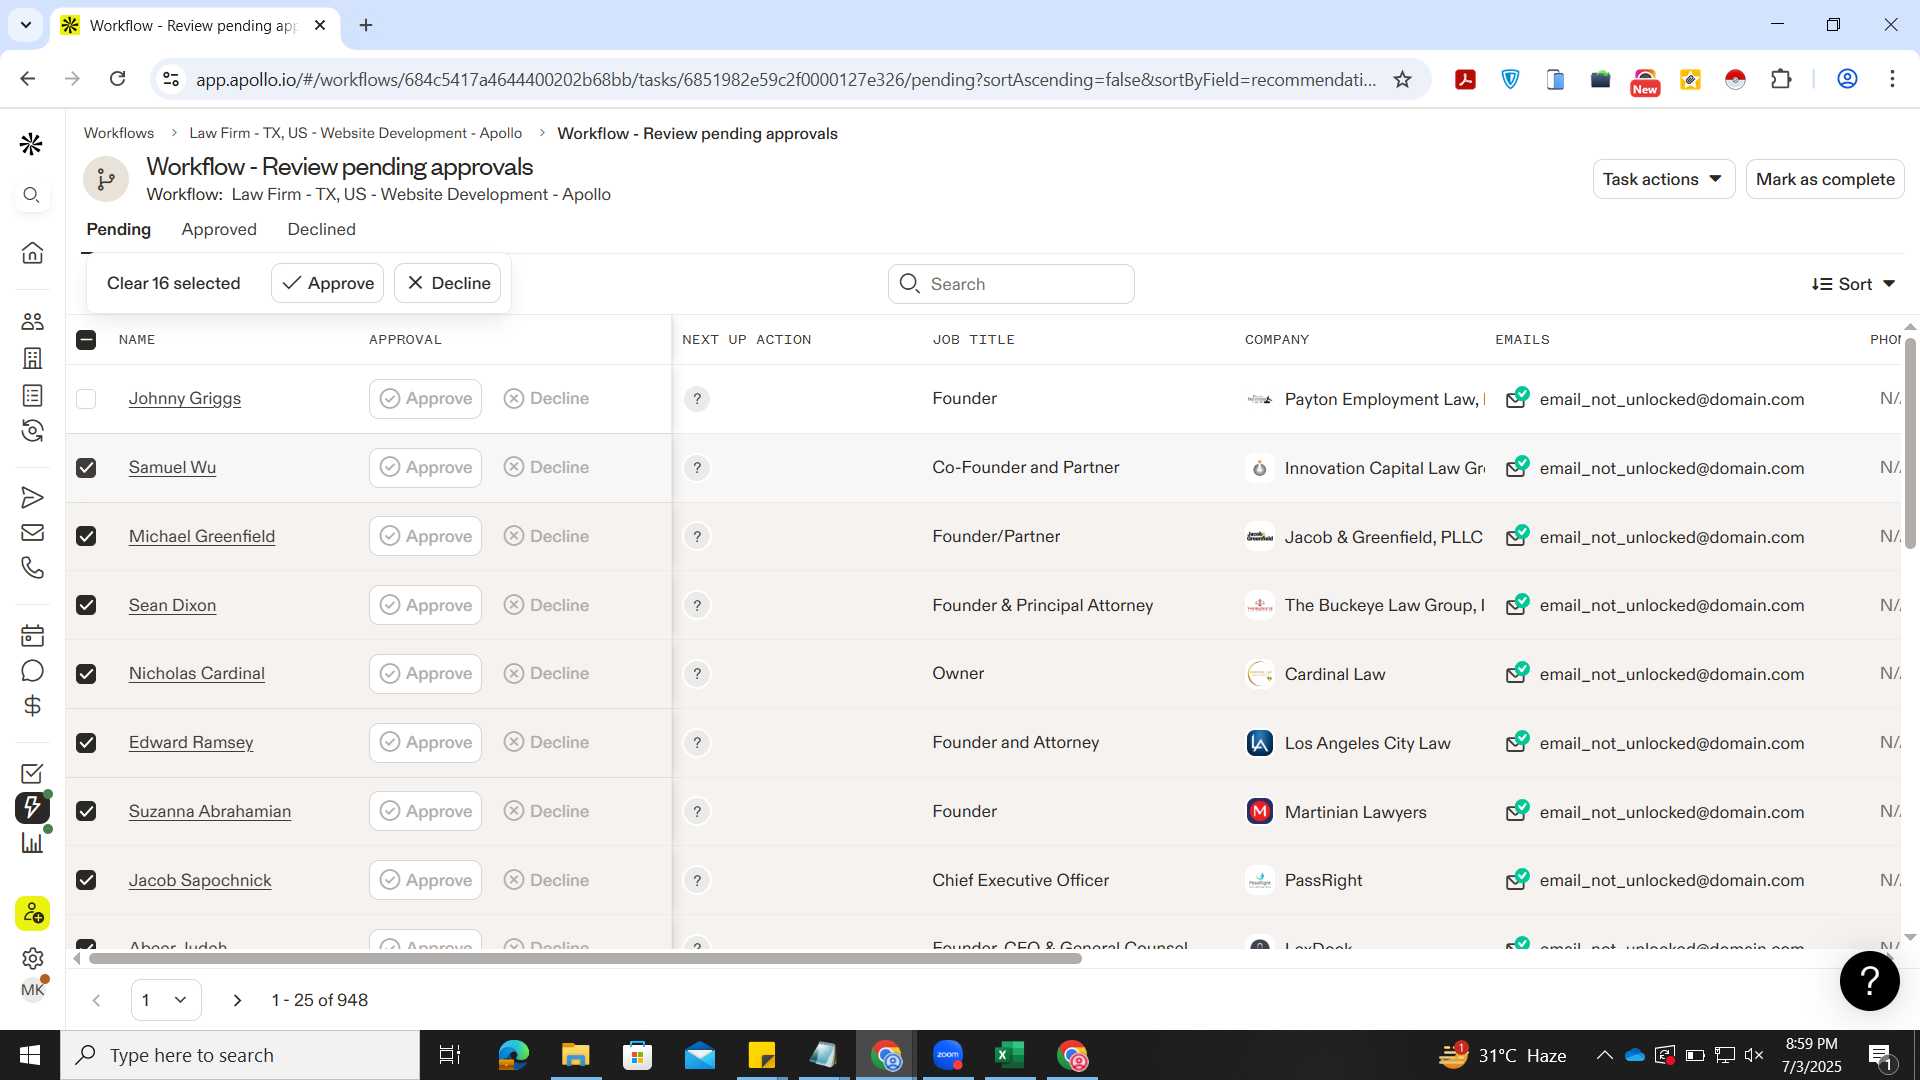
Task: Open File Explorer from the taskbar
Action: (x=575, y=1055)
